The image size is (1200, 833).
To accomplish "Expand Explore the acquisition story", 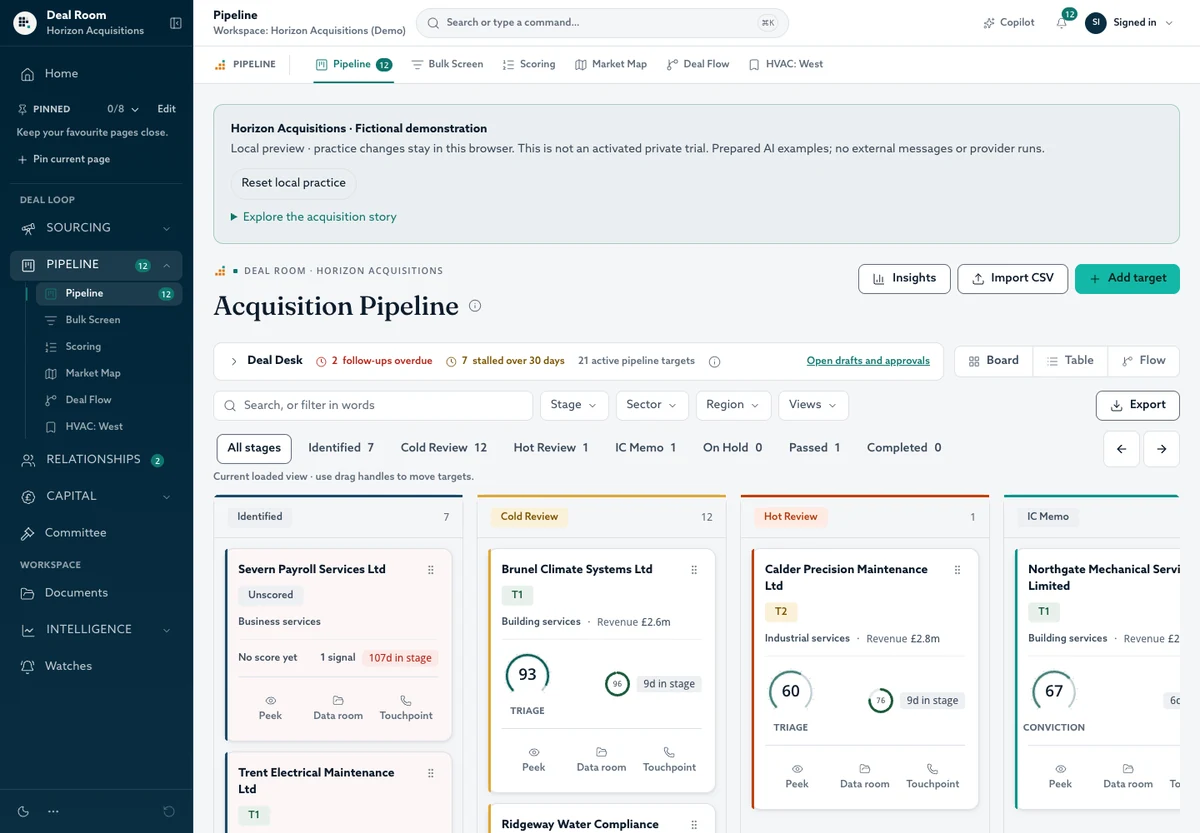I will coord(314,217).
